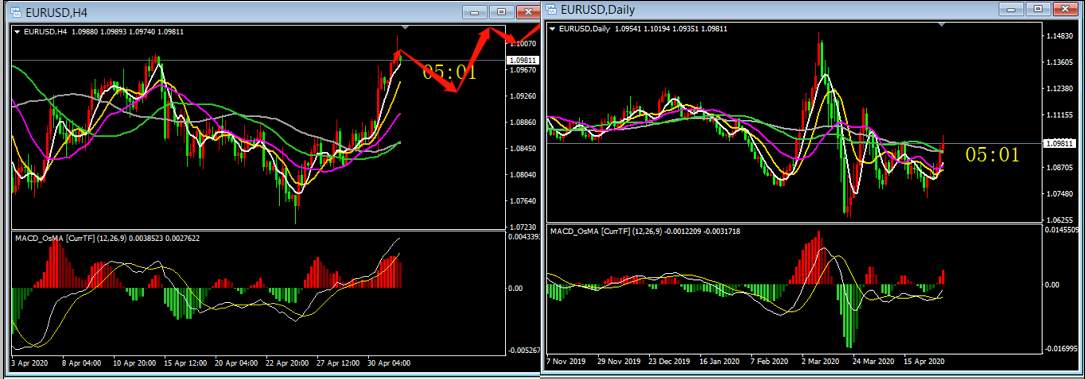
Task: Click the 1.08040 price level on H4 scale
Action: click(522, 175)
